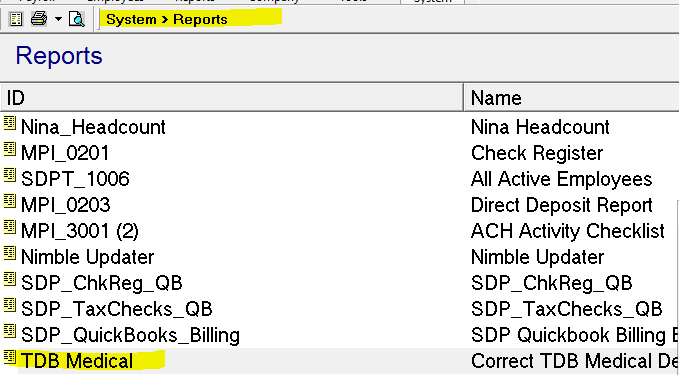Click the MPI_3001 (2) row icon
Viewport: 679px width, 375px height.
[10, 227]
